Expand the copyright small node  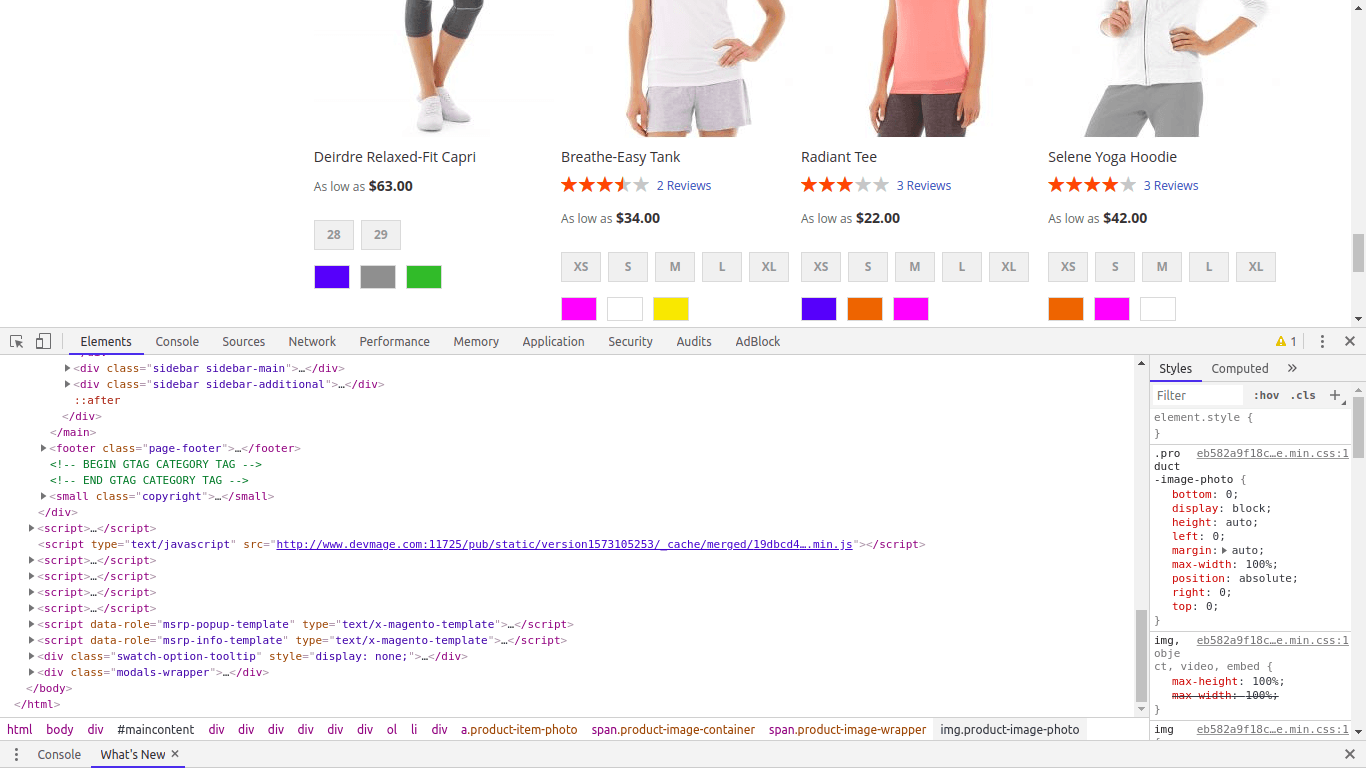pos(44,496)
